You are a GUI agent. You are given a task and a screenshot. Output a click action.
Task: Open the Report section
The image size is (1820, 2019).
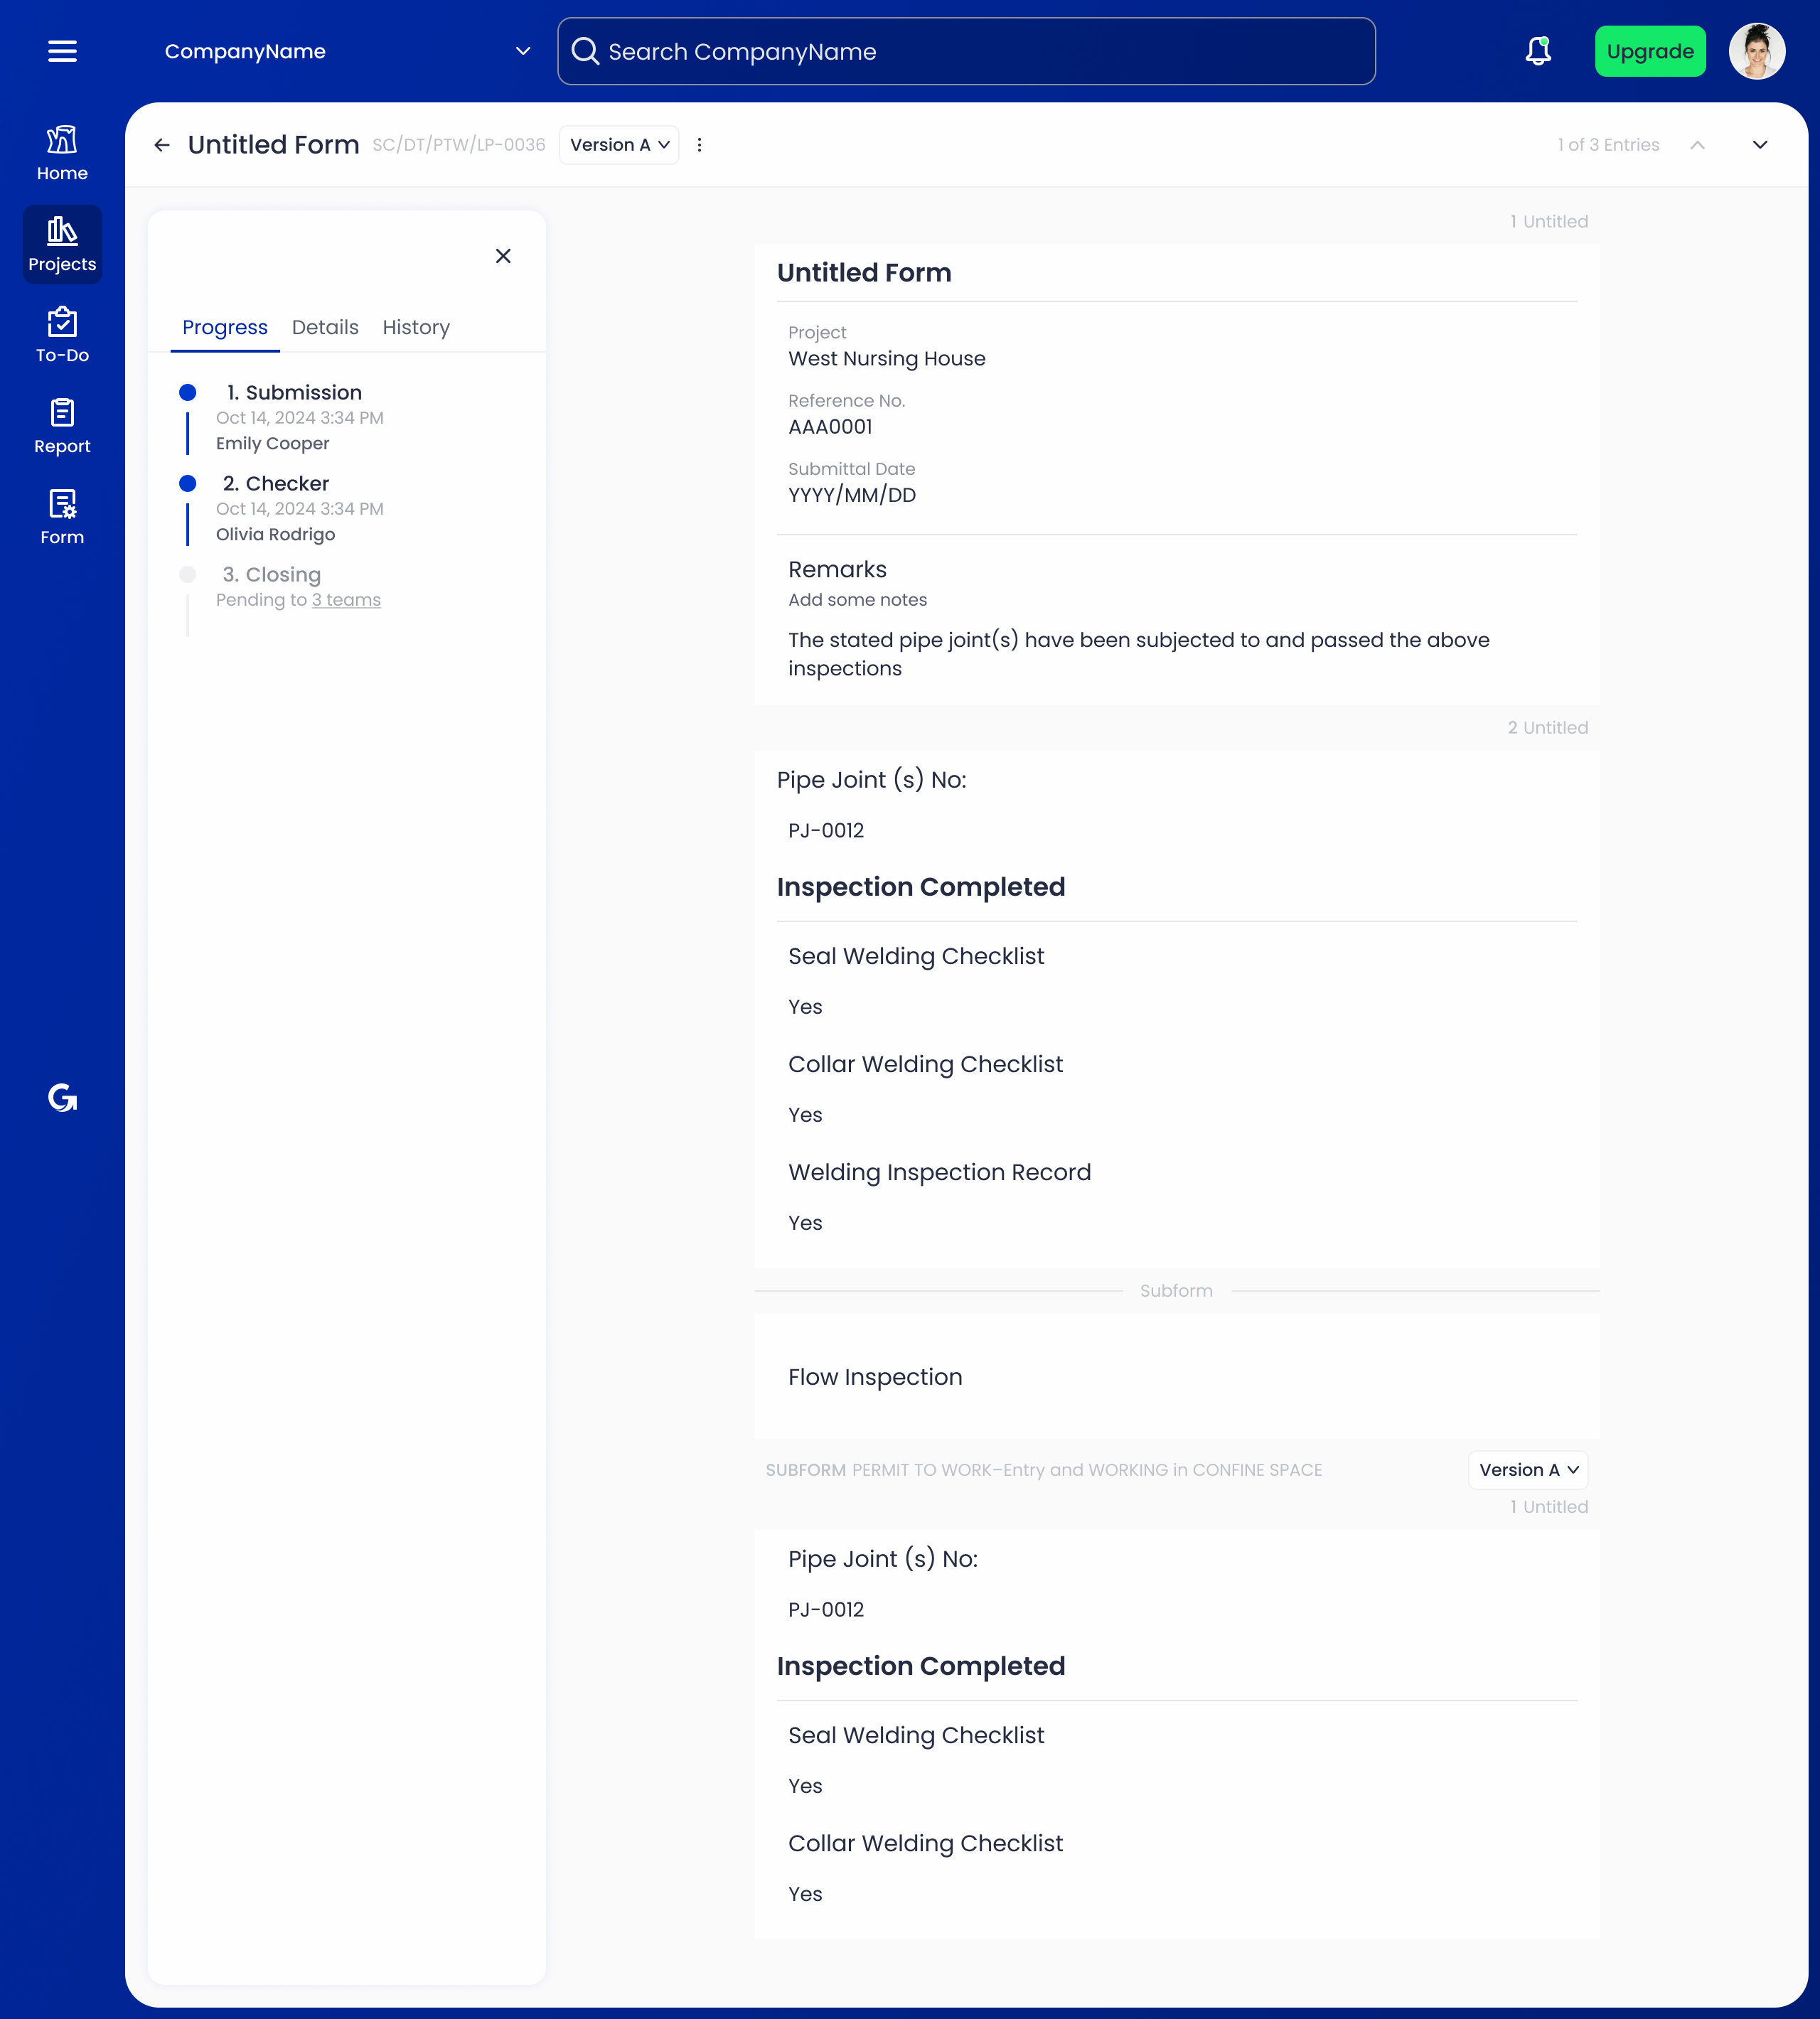click(x=62, y=427)
